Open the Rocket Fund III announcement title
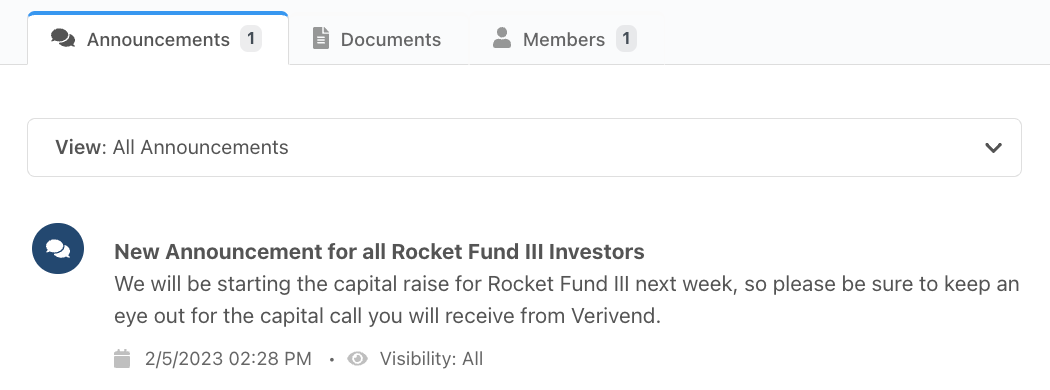1050x390 pixels. [x=379, y=252]
